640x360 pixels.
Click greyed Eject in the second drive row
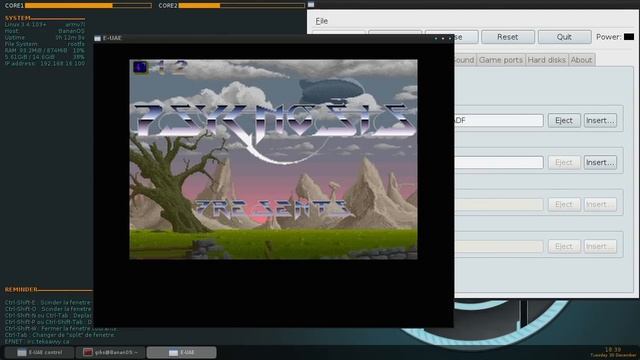click(564, 162)
